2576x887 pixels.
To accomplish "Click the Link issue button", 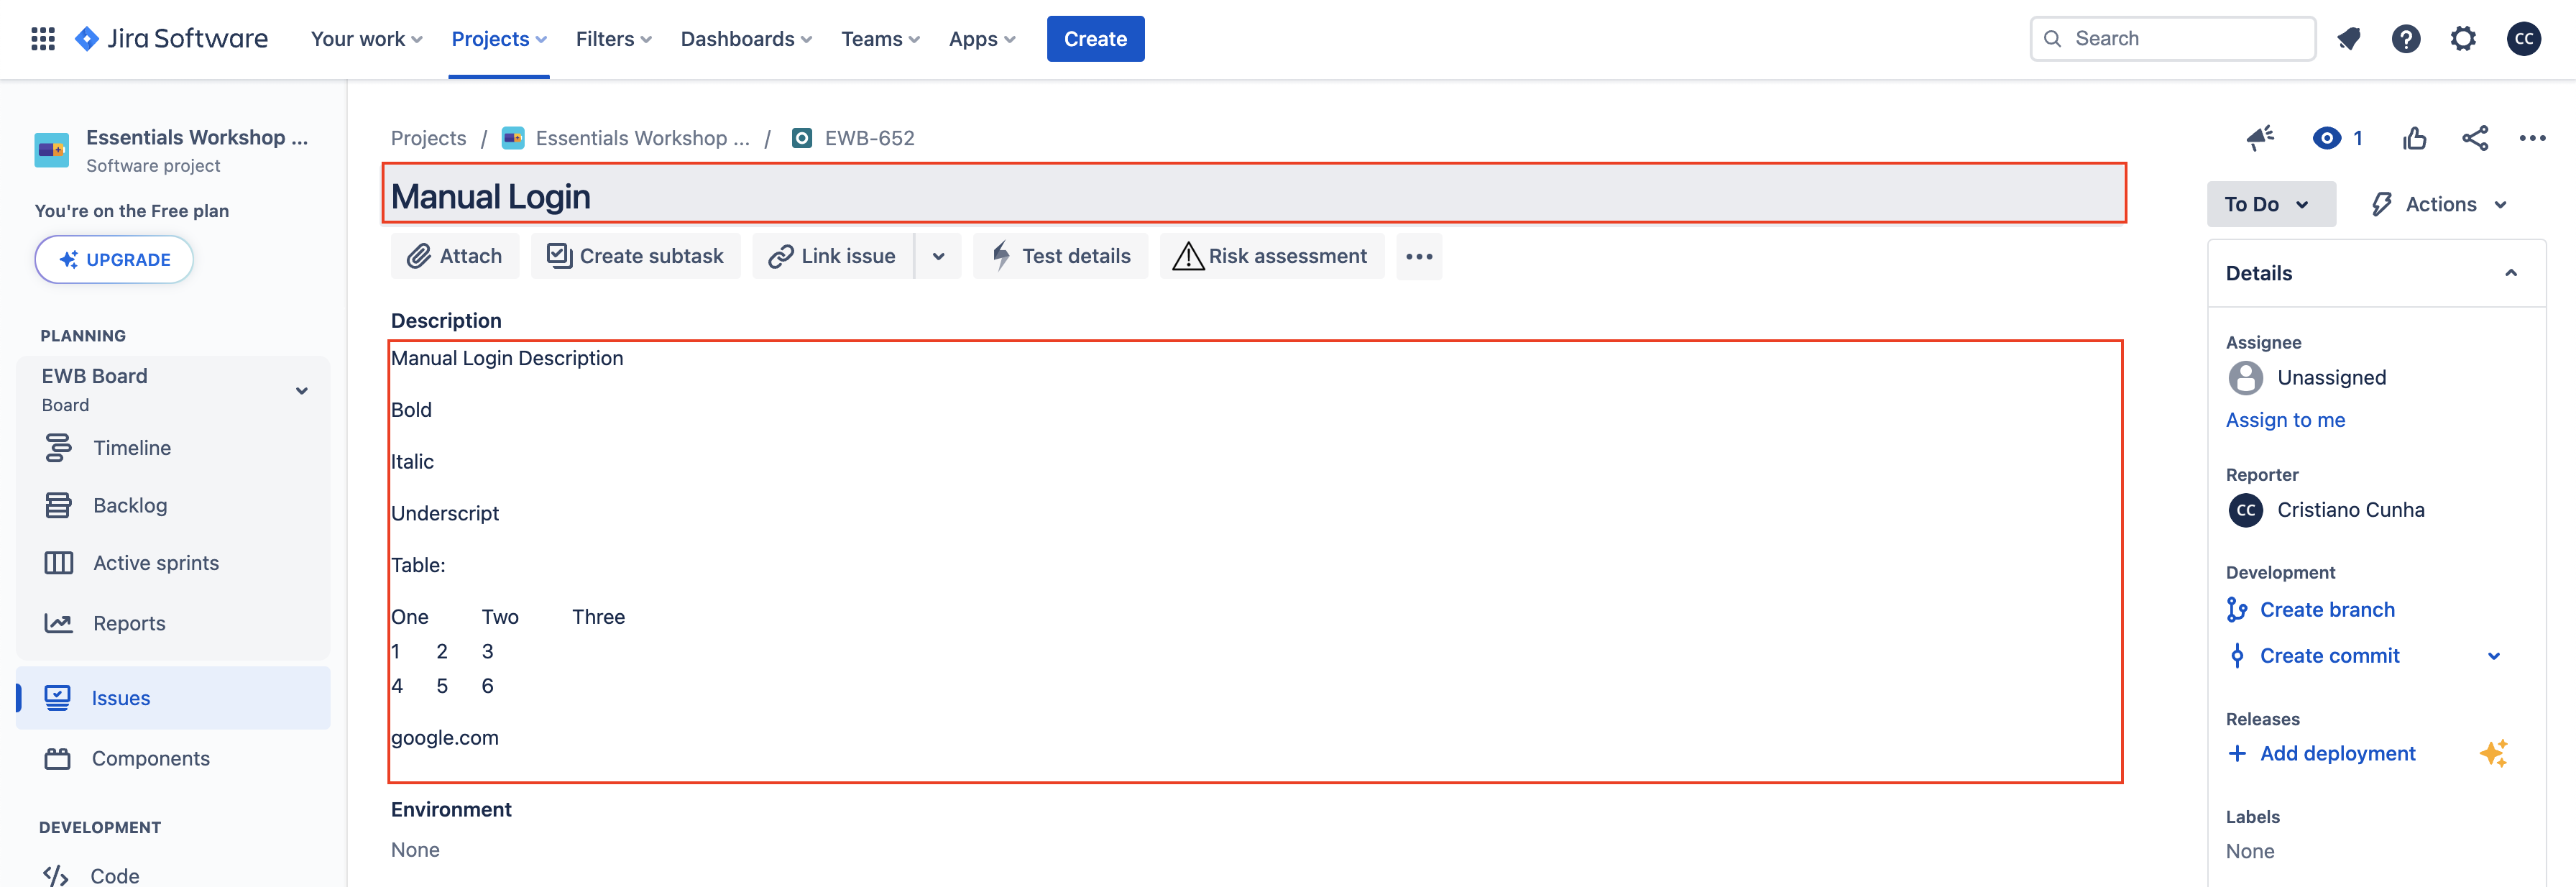I will pyautogui.click(x=833, y=256).
